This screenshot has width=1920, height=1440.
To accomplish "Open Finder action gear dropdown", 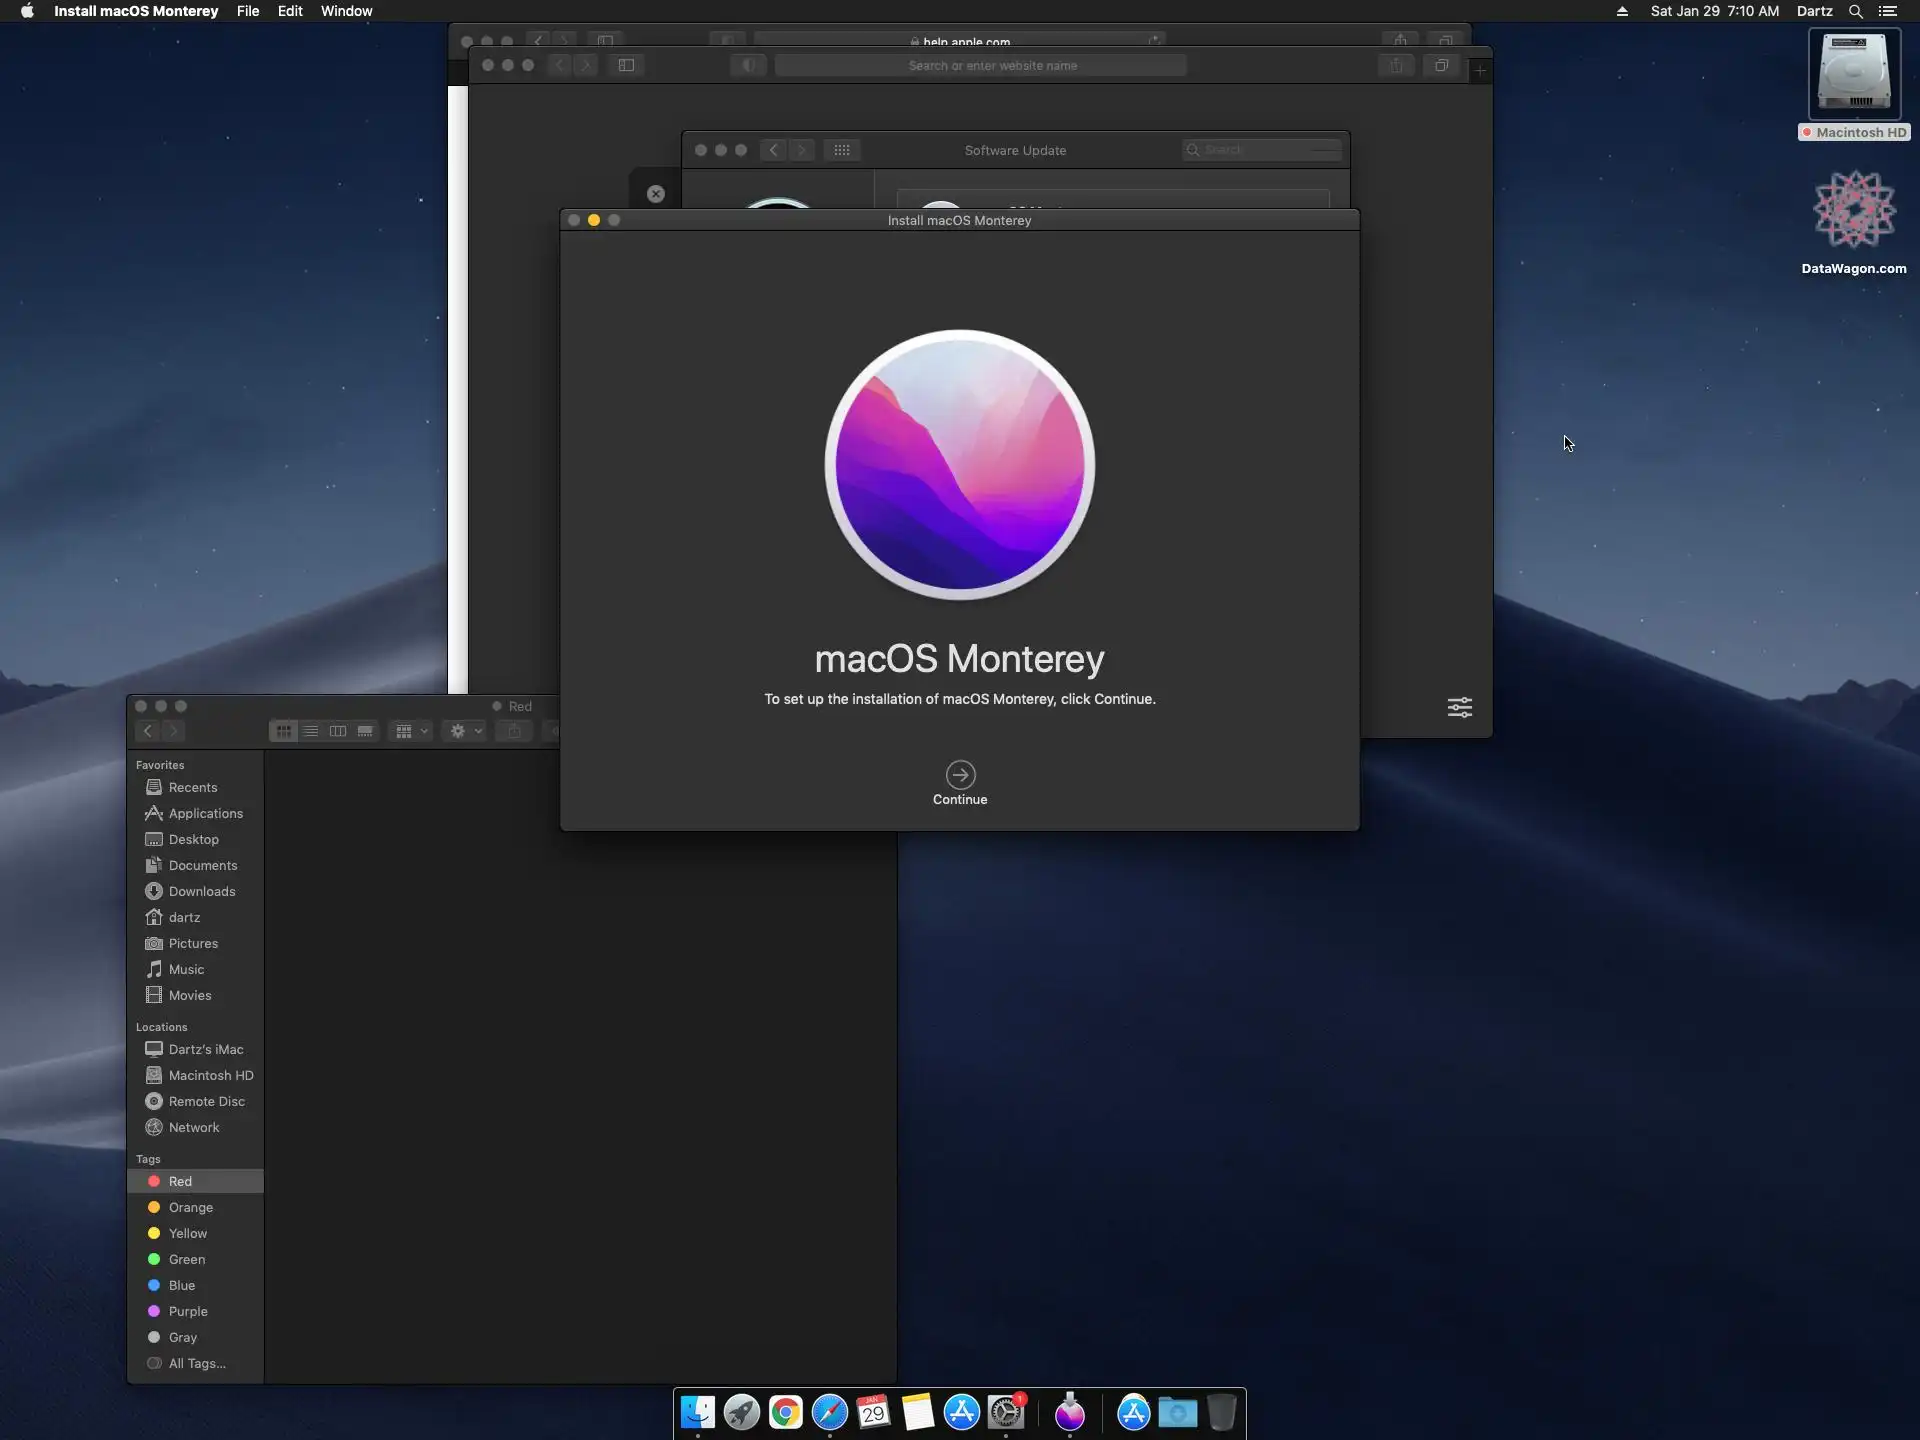I will [x=465, y=731].
